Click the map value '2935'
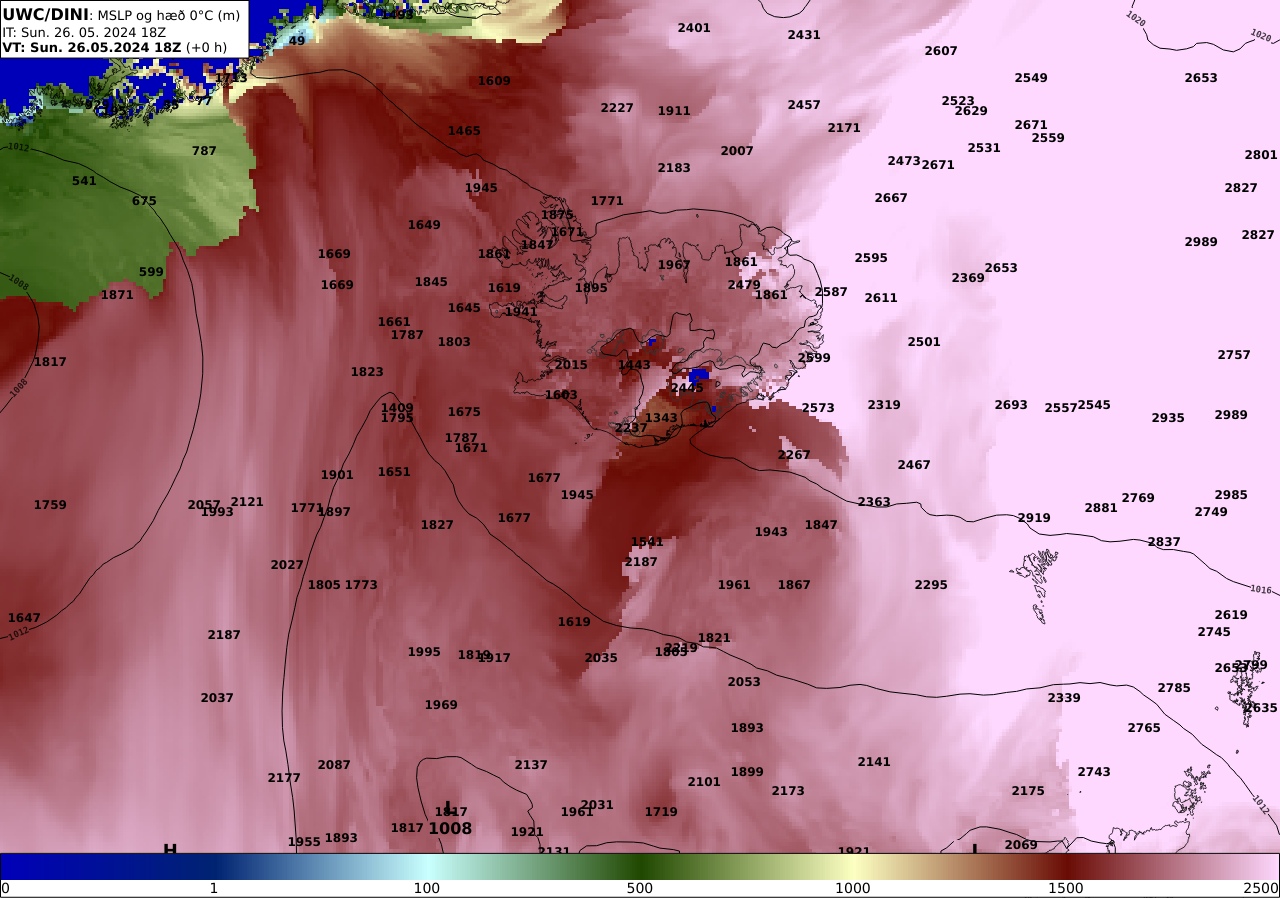The image size is (1280, 898). click(1168, 418)
